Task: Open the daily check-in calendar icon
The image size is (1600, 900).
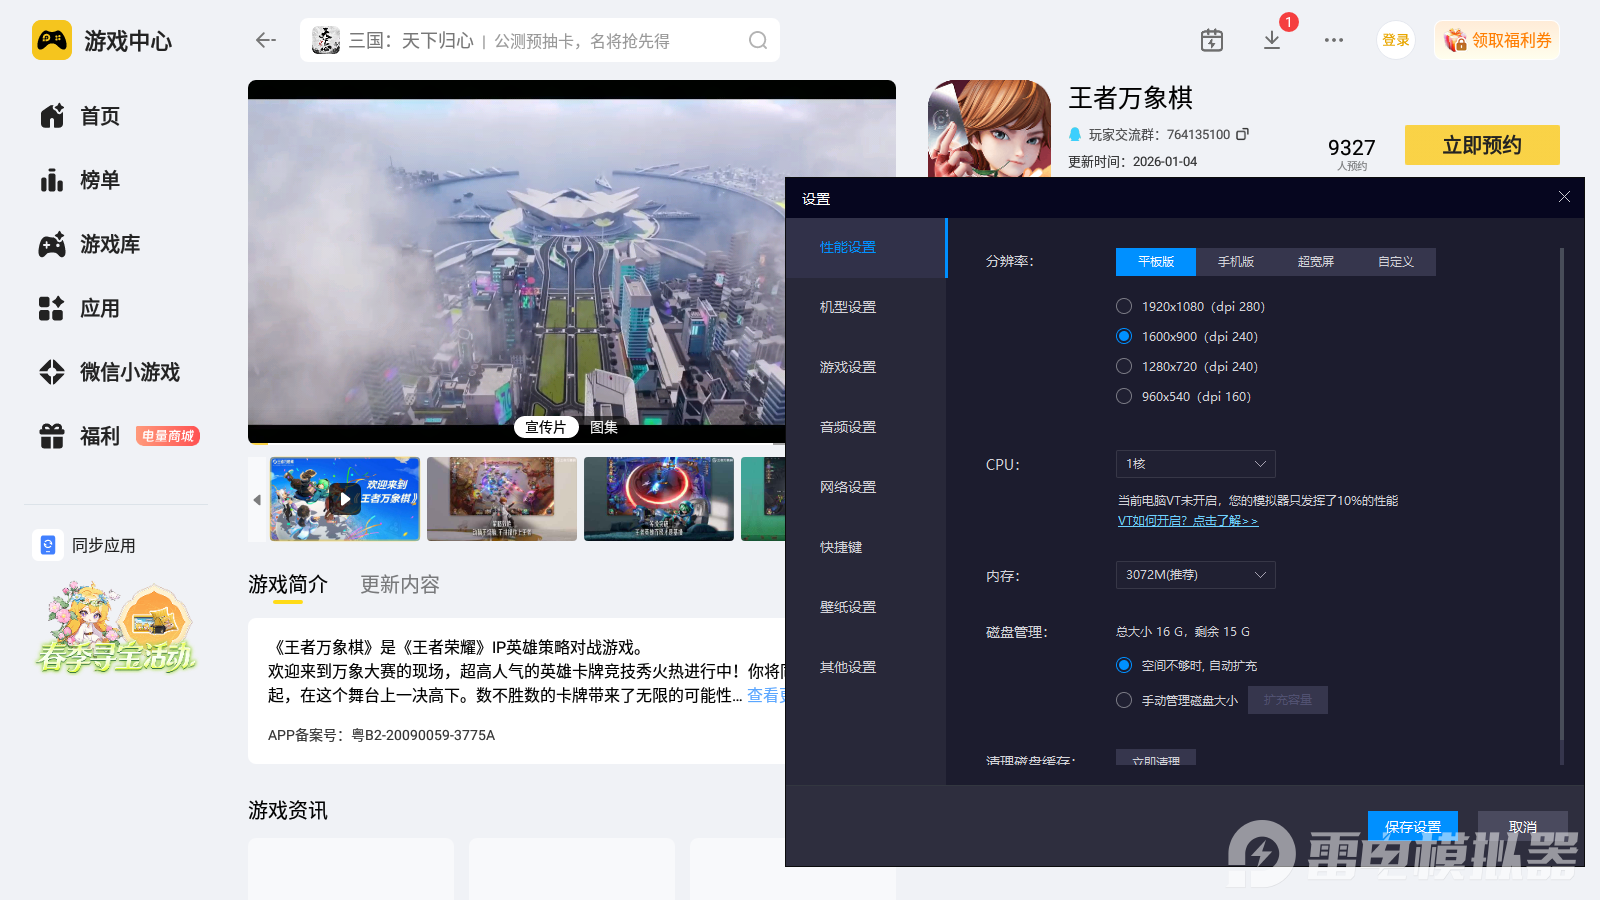Action: [x=1212, y=40]
